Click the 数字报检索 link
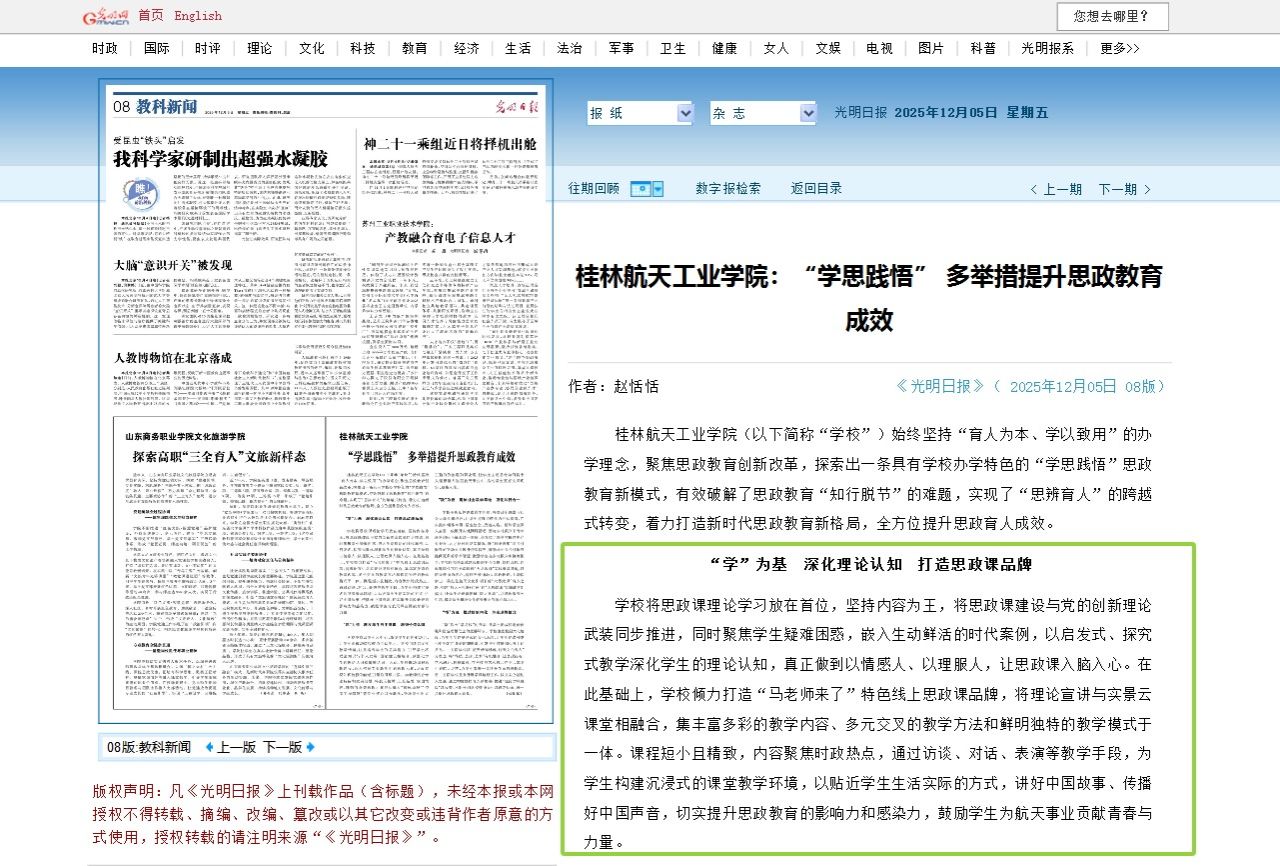This screenshot has width=1280, height=866. pyautogui.click(x=728, y=188)
